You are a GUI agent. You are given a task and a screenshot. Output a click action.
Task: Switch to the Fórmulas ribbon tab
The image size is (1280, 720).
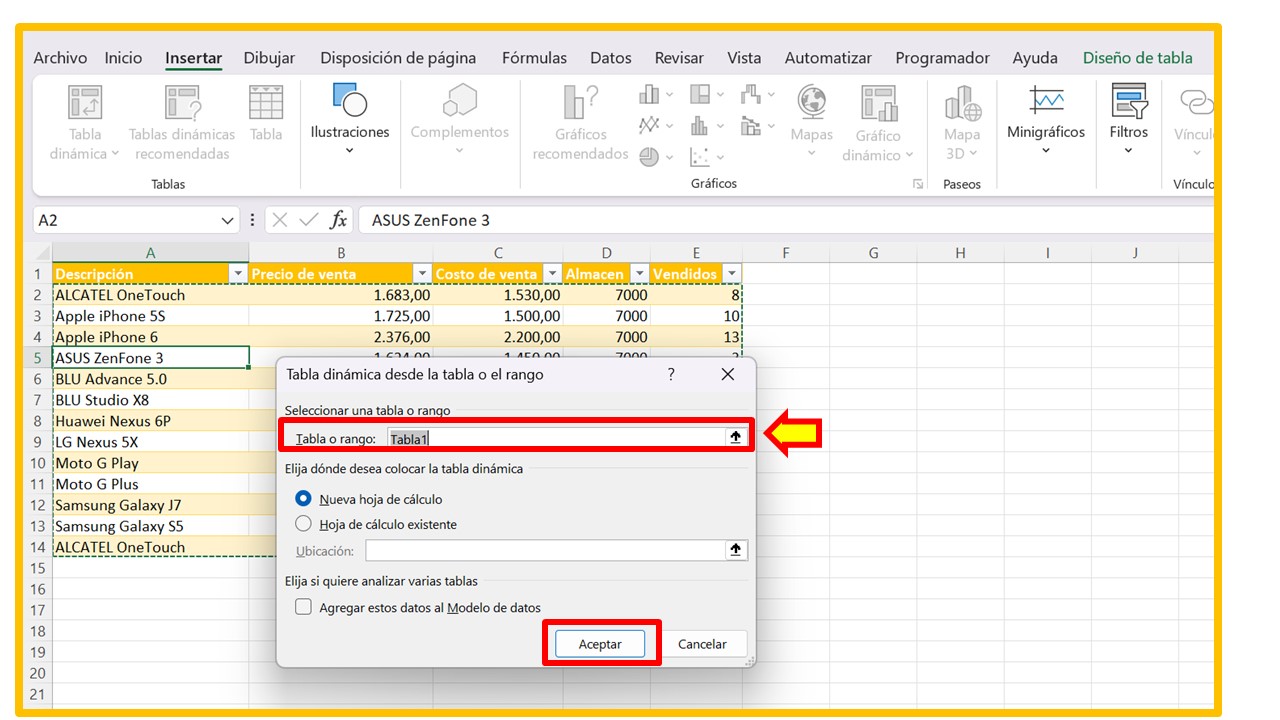[x=534, y=57]
